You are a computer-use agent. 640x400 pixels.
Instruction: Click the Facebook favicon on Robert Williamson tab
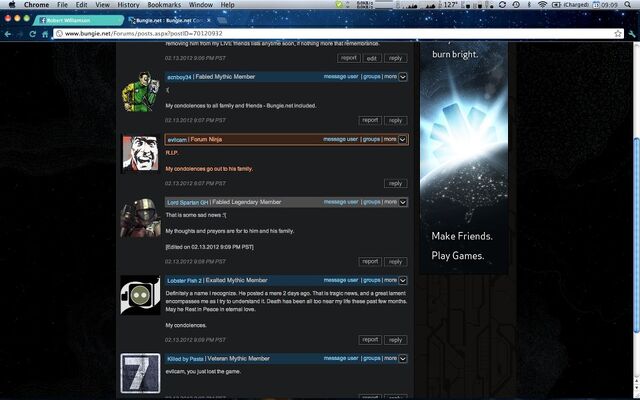pyautogui.click(x=42, y=20)
